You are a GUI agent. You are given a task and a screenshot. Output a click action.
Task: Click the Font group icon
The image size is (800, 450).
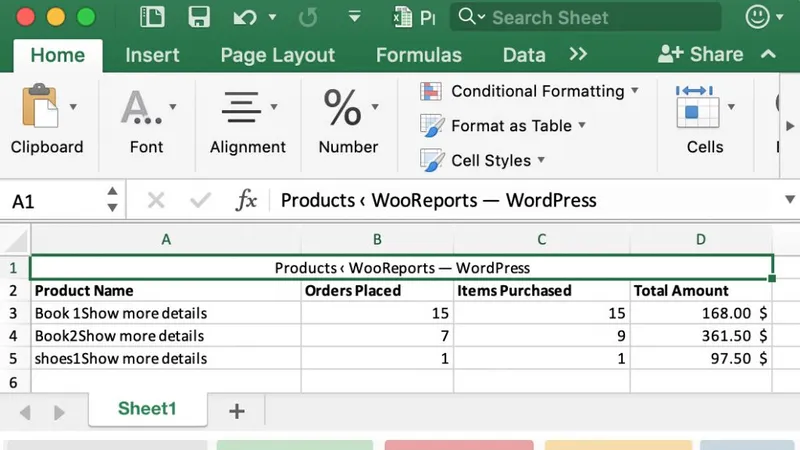point(141,107)
